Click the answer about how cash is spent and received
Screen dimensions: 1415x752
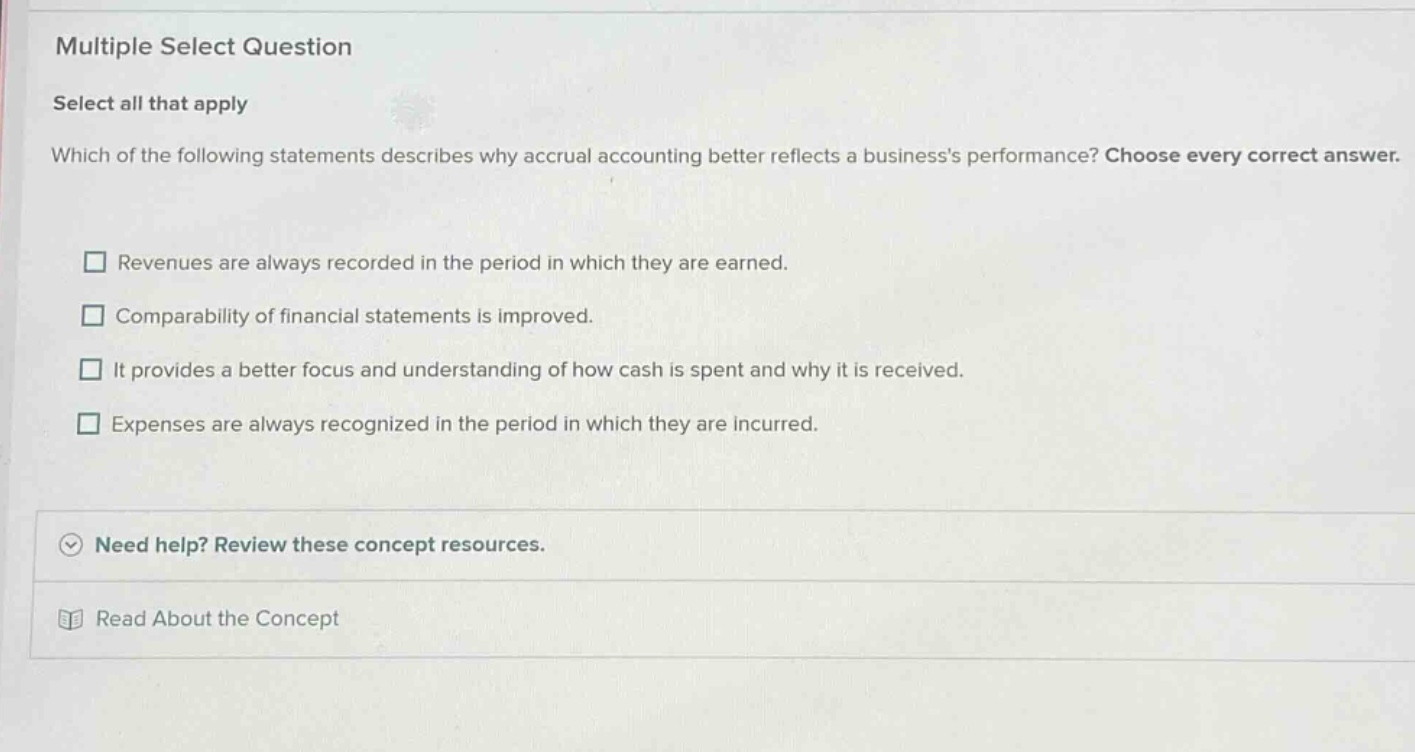tap(540, 369)
